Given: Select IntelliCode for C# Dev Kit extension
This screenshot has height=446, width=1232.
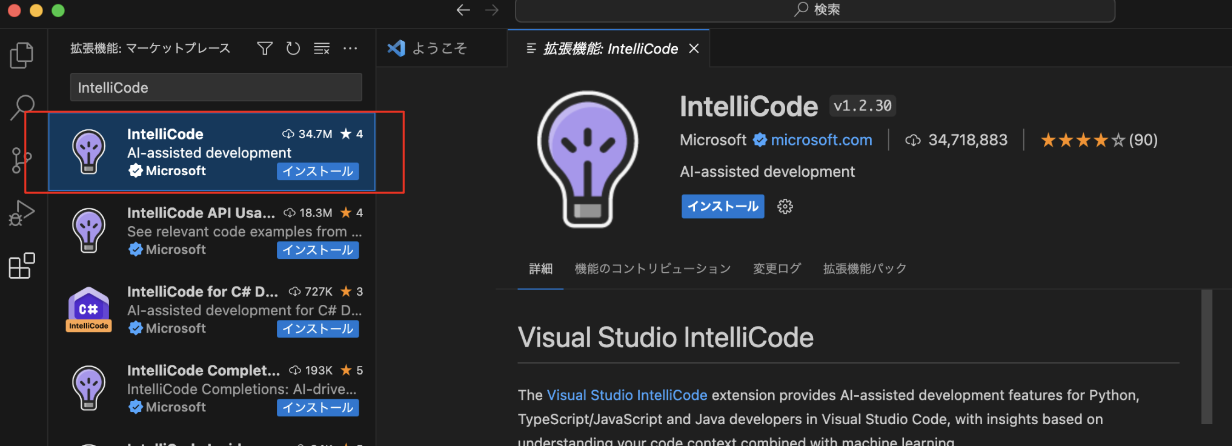Looking at the screenshot, I should click(212, 309).
